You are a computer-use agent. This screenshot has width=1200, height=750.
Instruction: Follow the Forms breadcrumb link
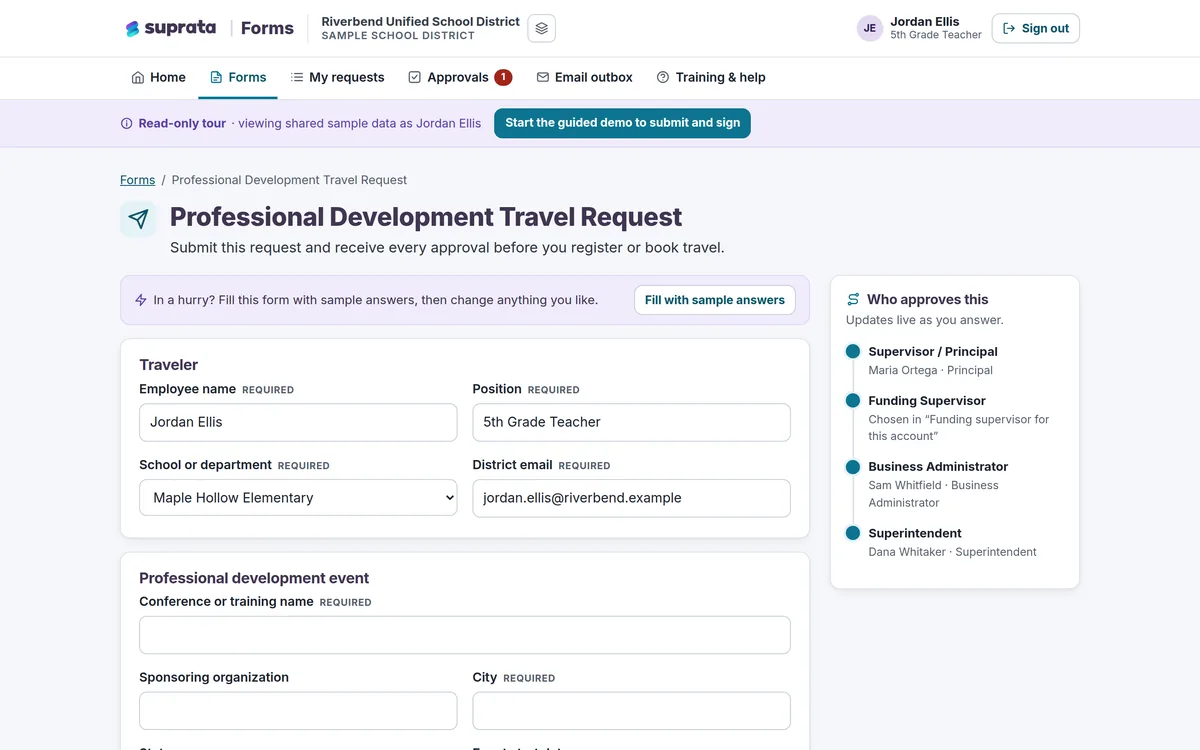[x=138, y=180]
